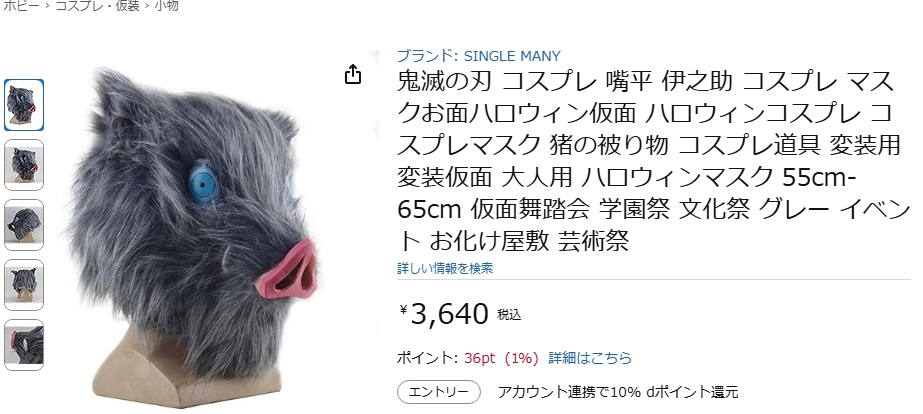Click the product title text
The width and height of the screenshot is (923, 414).
(x=653, y=161)
